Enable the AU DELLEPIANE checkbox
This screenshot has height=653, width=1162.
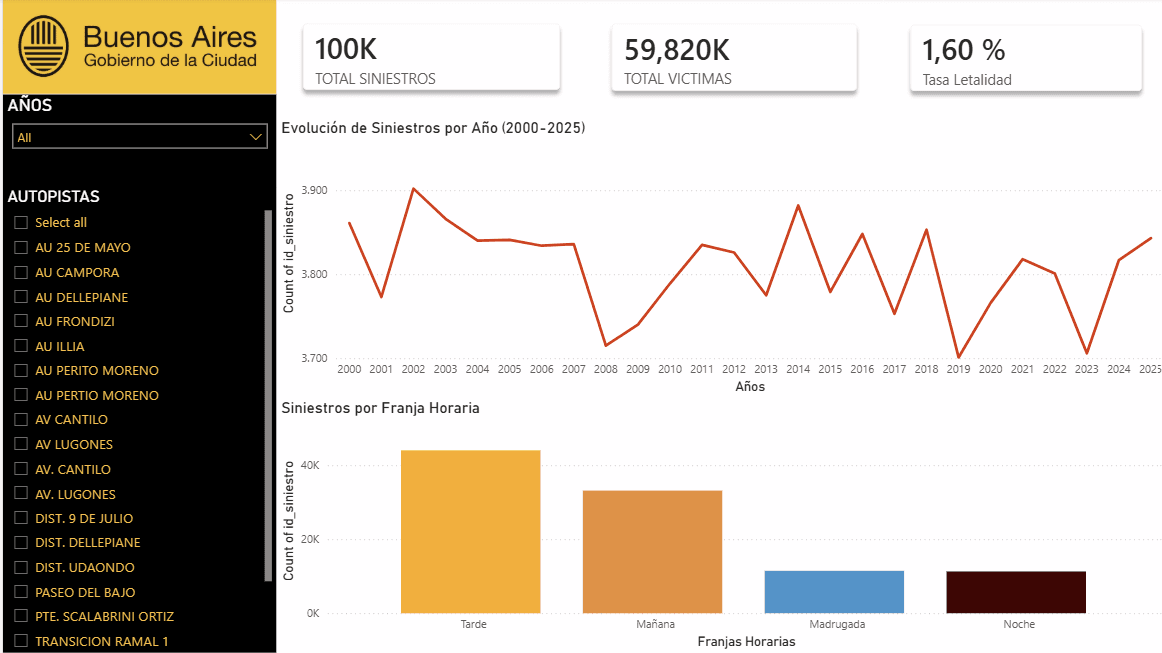pos(21,296)
